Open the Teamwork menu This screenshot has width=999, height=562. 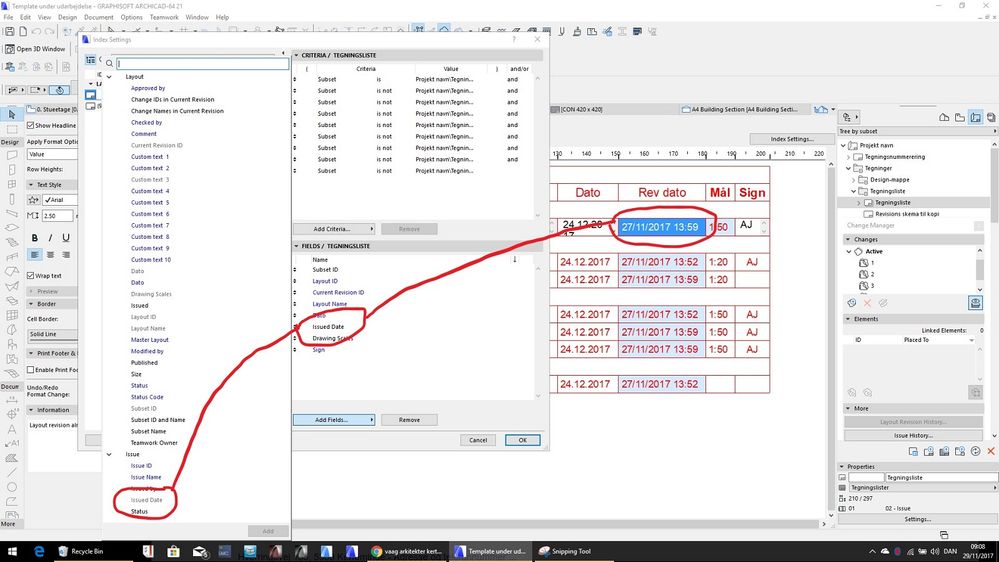pyautogui.click(x=164, y=17)
